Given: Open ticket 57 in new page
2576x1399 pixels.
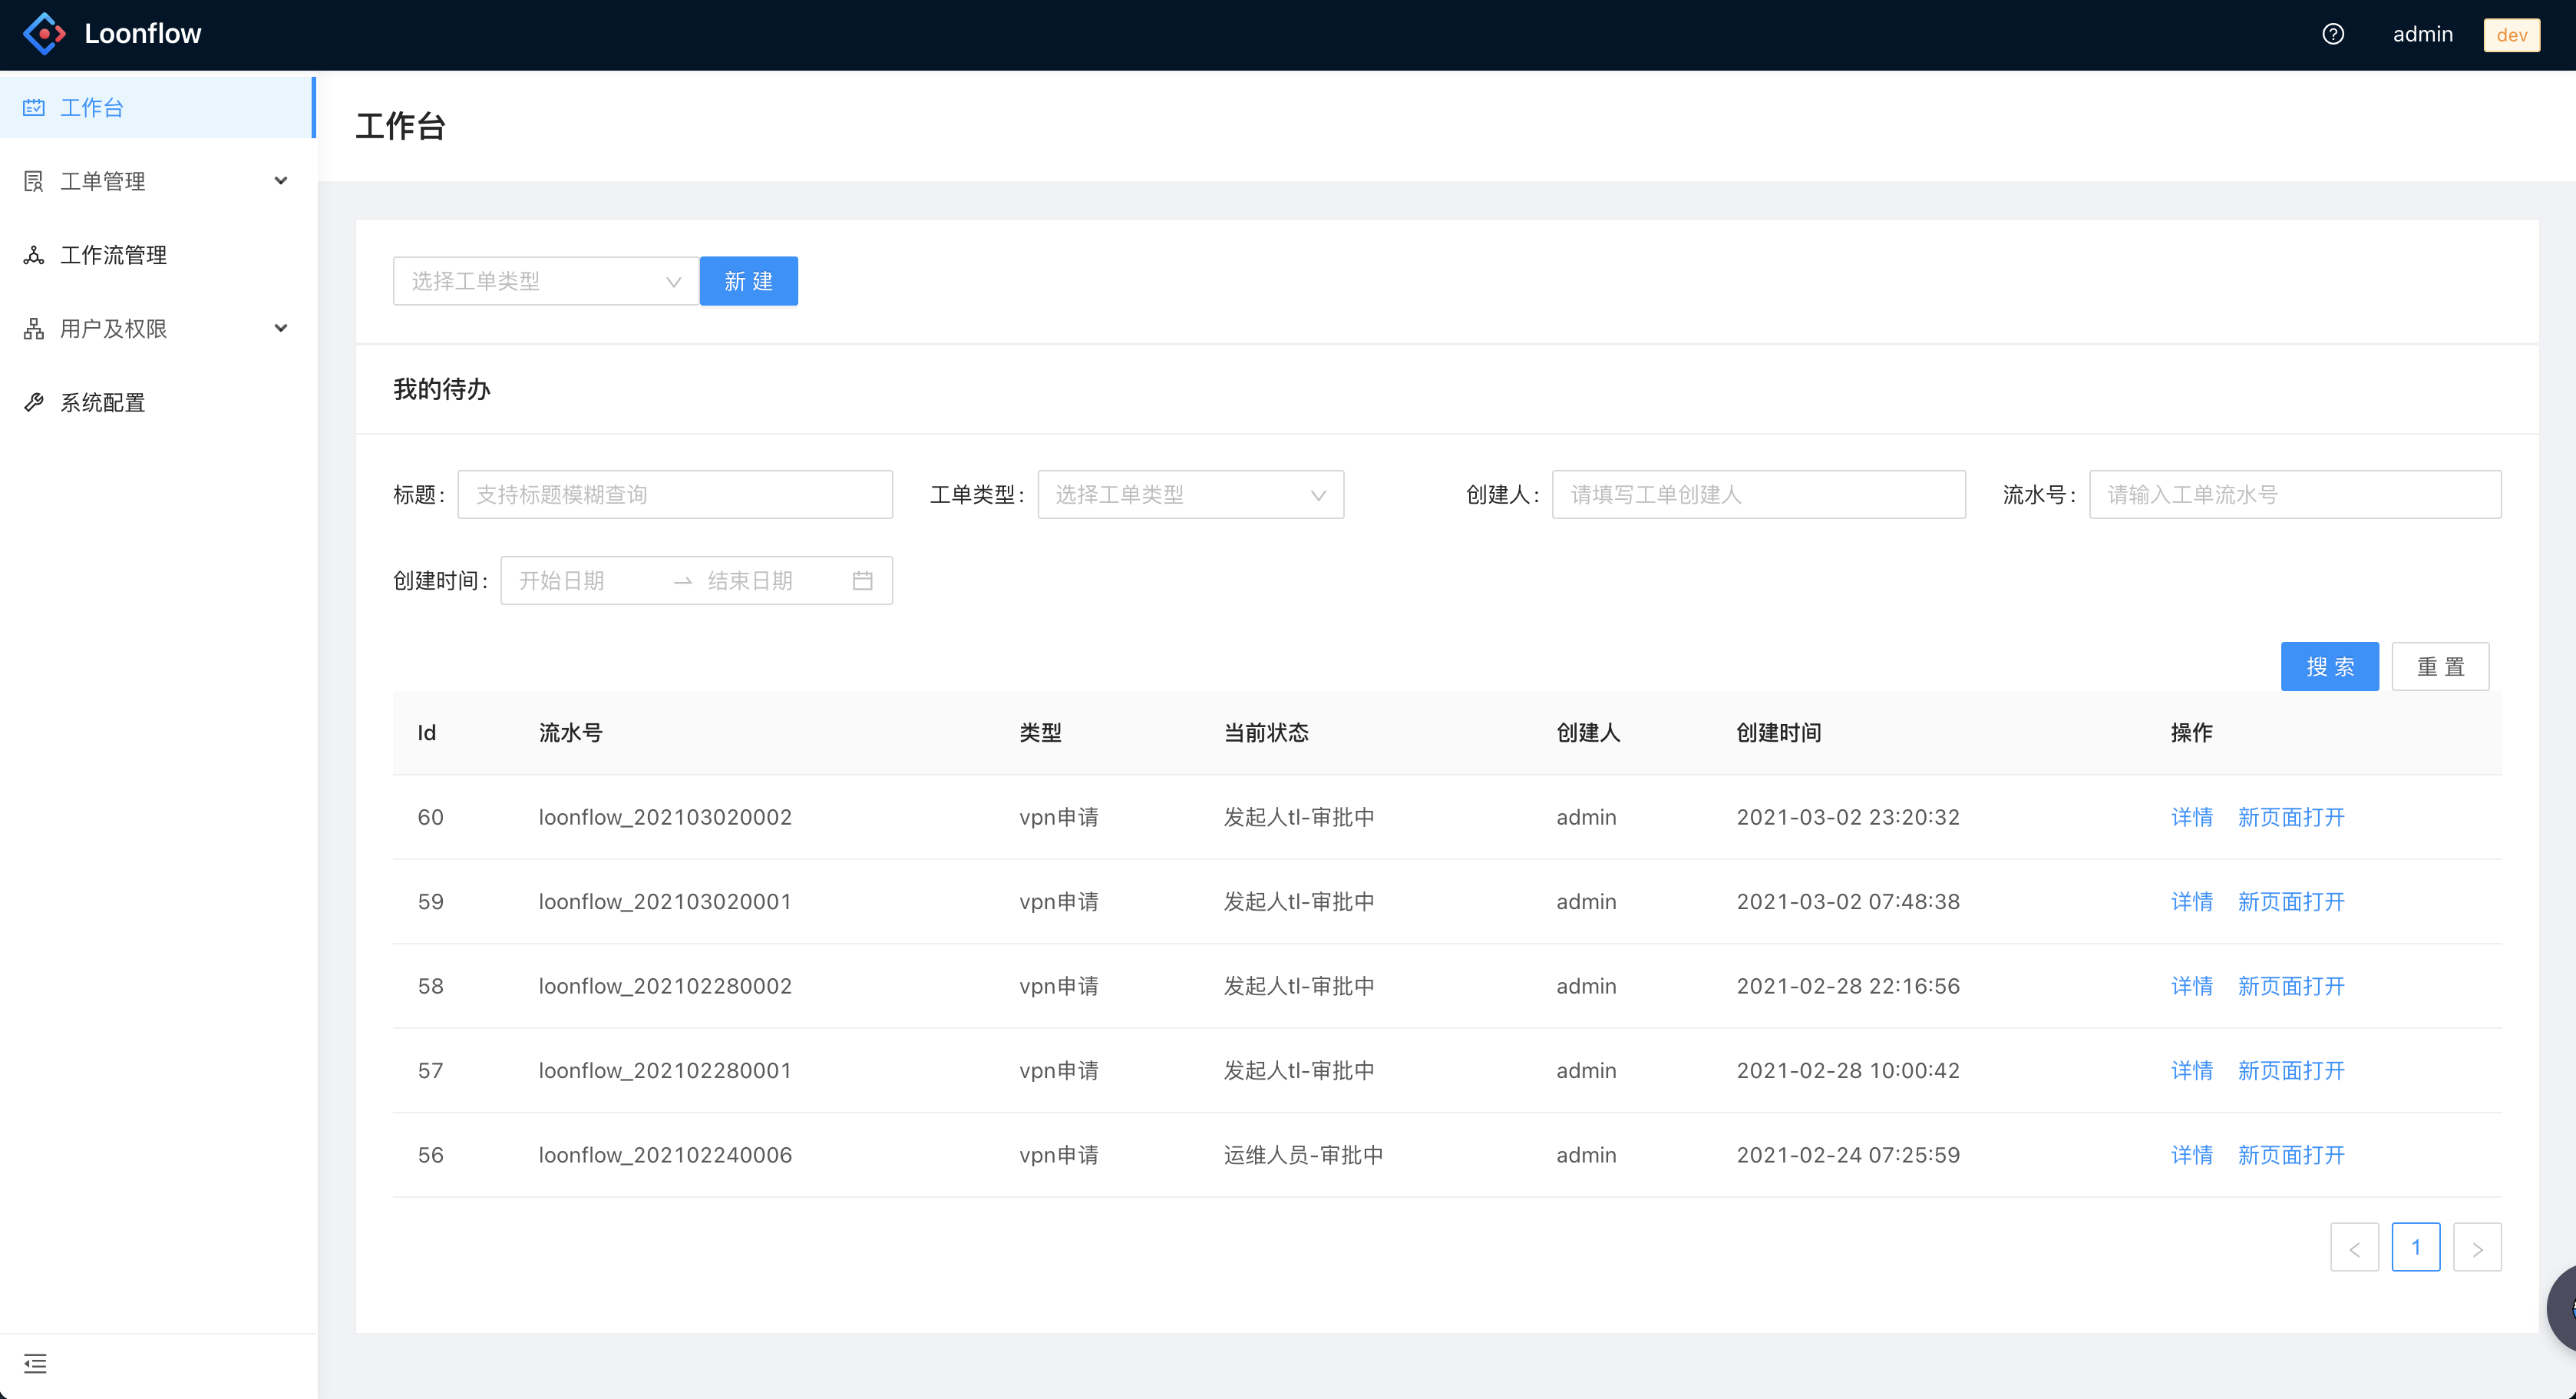Looking at the screenshot, I should (2291, 1071).
